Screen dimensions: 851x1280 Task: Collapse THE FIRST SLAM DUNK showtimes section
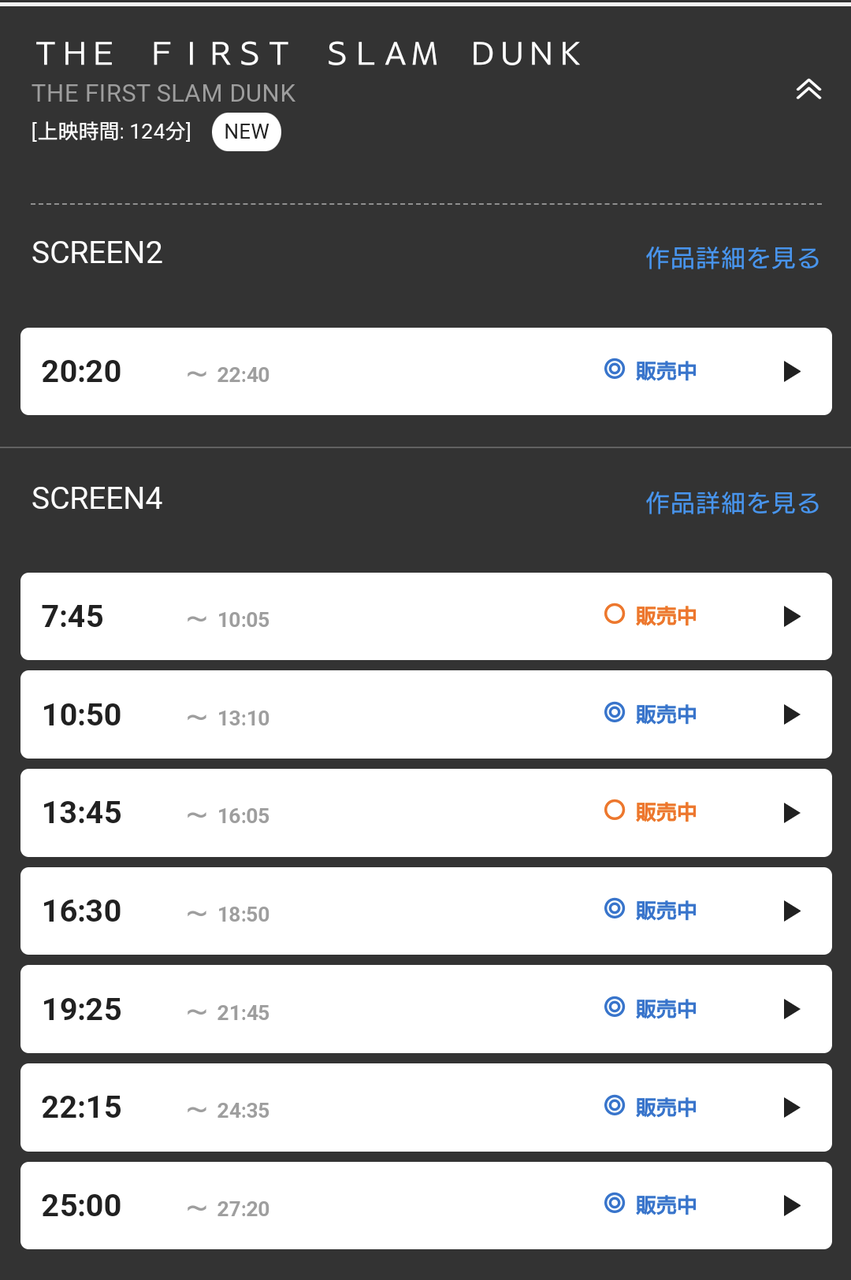coord(808,90)
